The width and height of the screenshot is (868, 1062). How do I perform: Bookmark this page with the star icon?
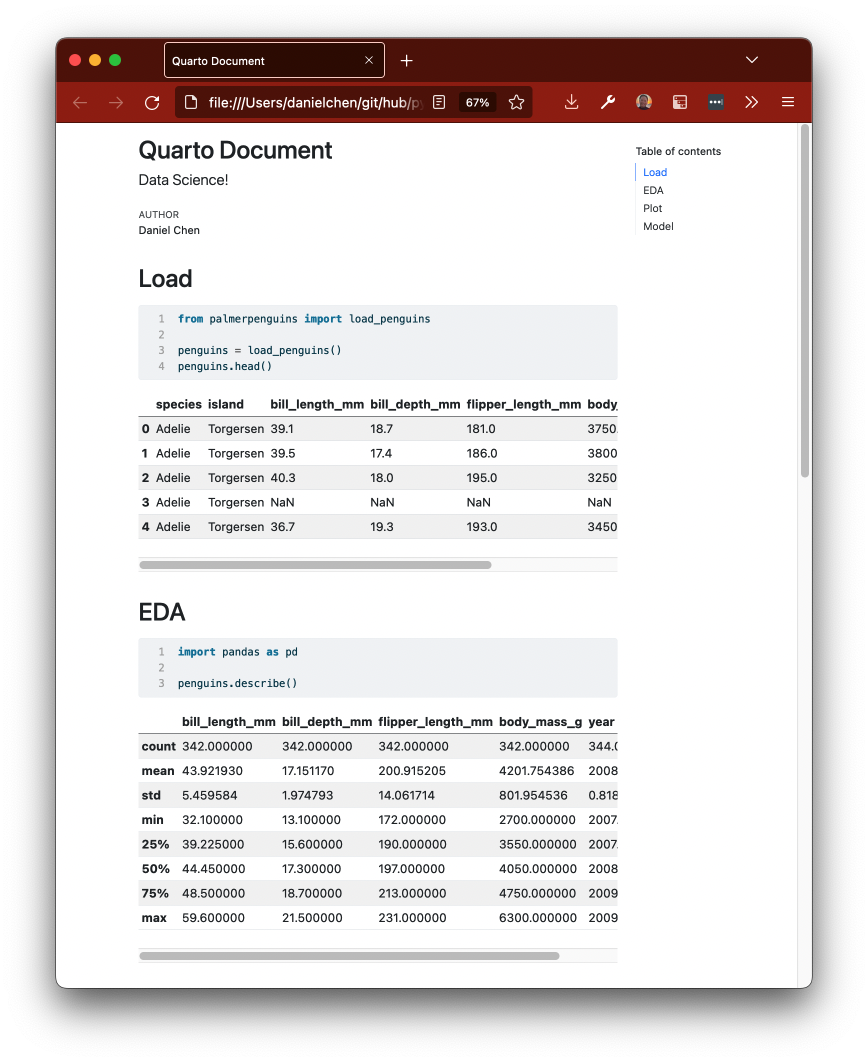click(x=516, y=102)
